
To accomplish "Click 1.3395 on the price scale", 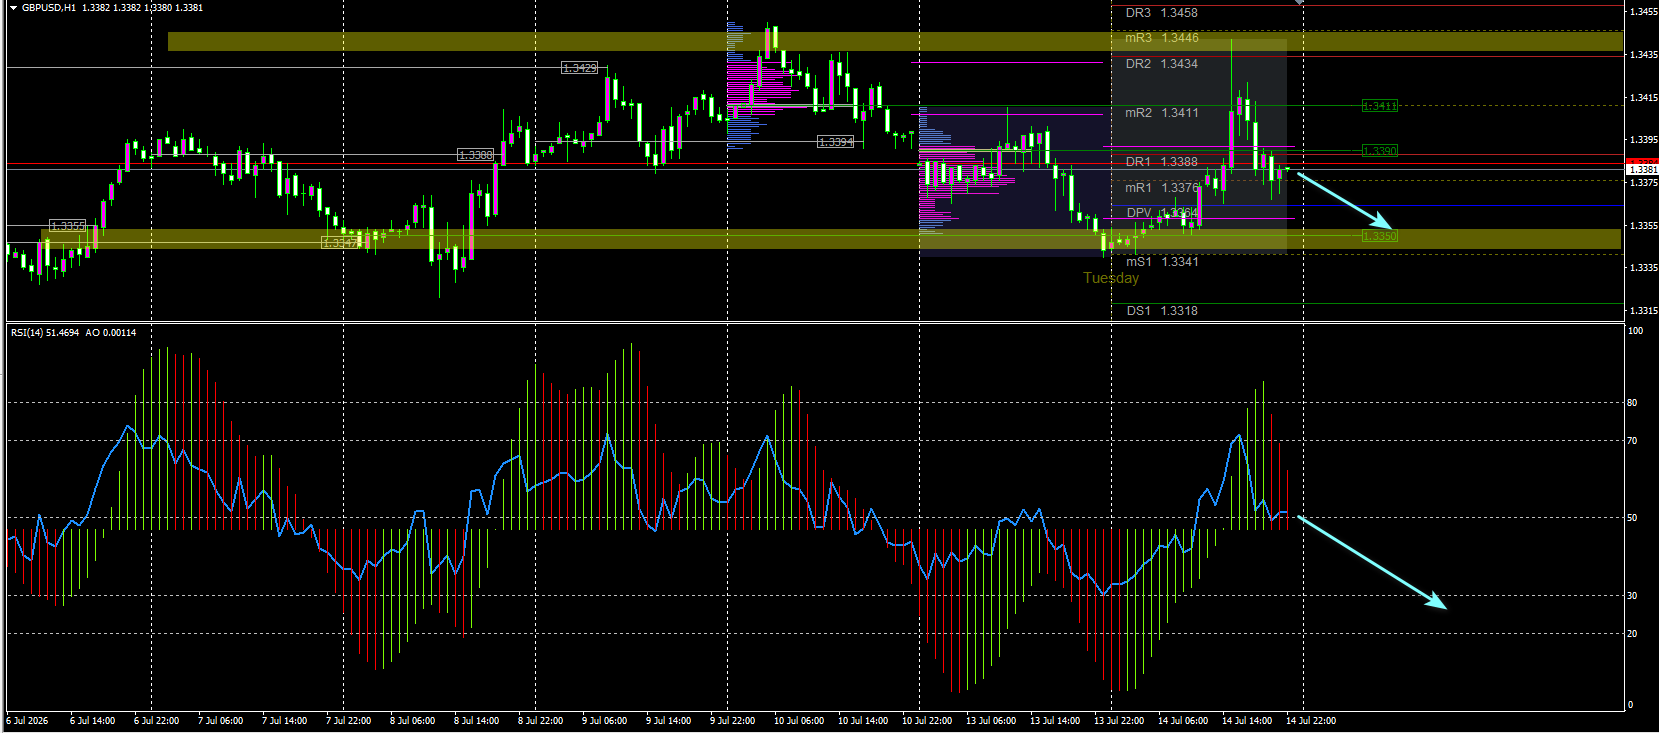I will pos(1643,140).
